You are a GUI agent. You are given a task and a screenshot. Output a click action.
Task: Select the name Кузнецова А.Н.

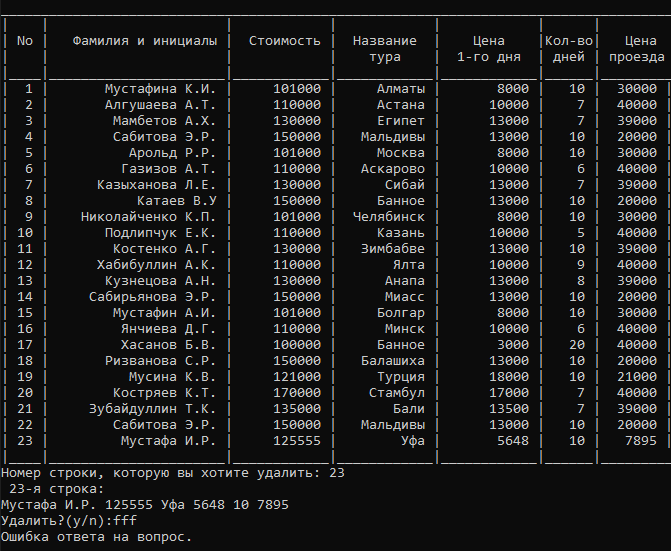tap(160, 281)
